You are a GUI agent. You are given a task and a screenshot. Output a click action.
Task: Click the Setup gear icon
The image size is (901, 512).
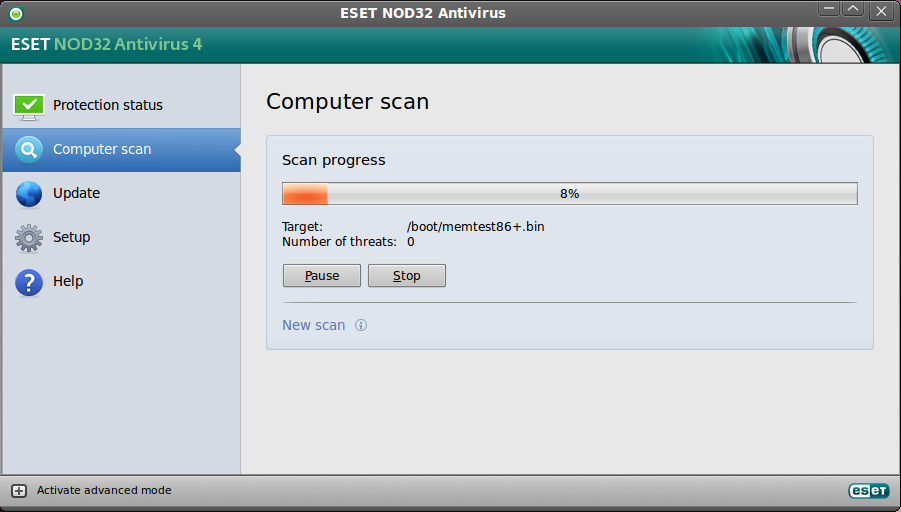pos(29,238)
